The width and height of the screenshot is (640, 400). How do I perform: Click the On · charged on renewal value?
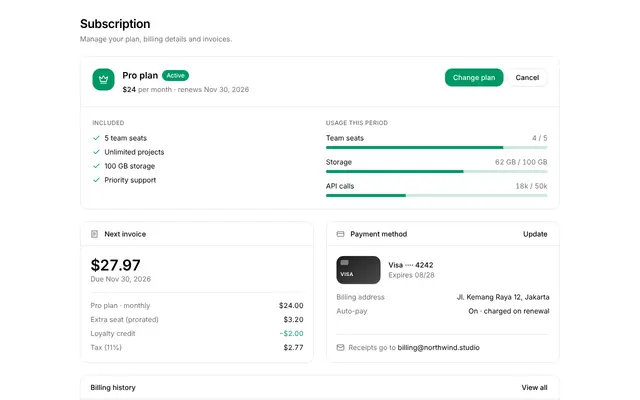pos(509,311)
